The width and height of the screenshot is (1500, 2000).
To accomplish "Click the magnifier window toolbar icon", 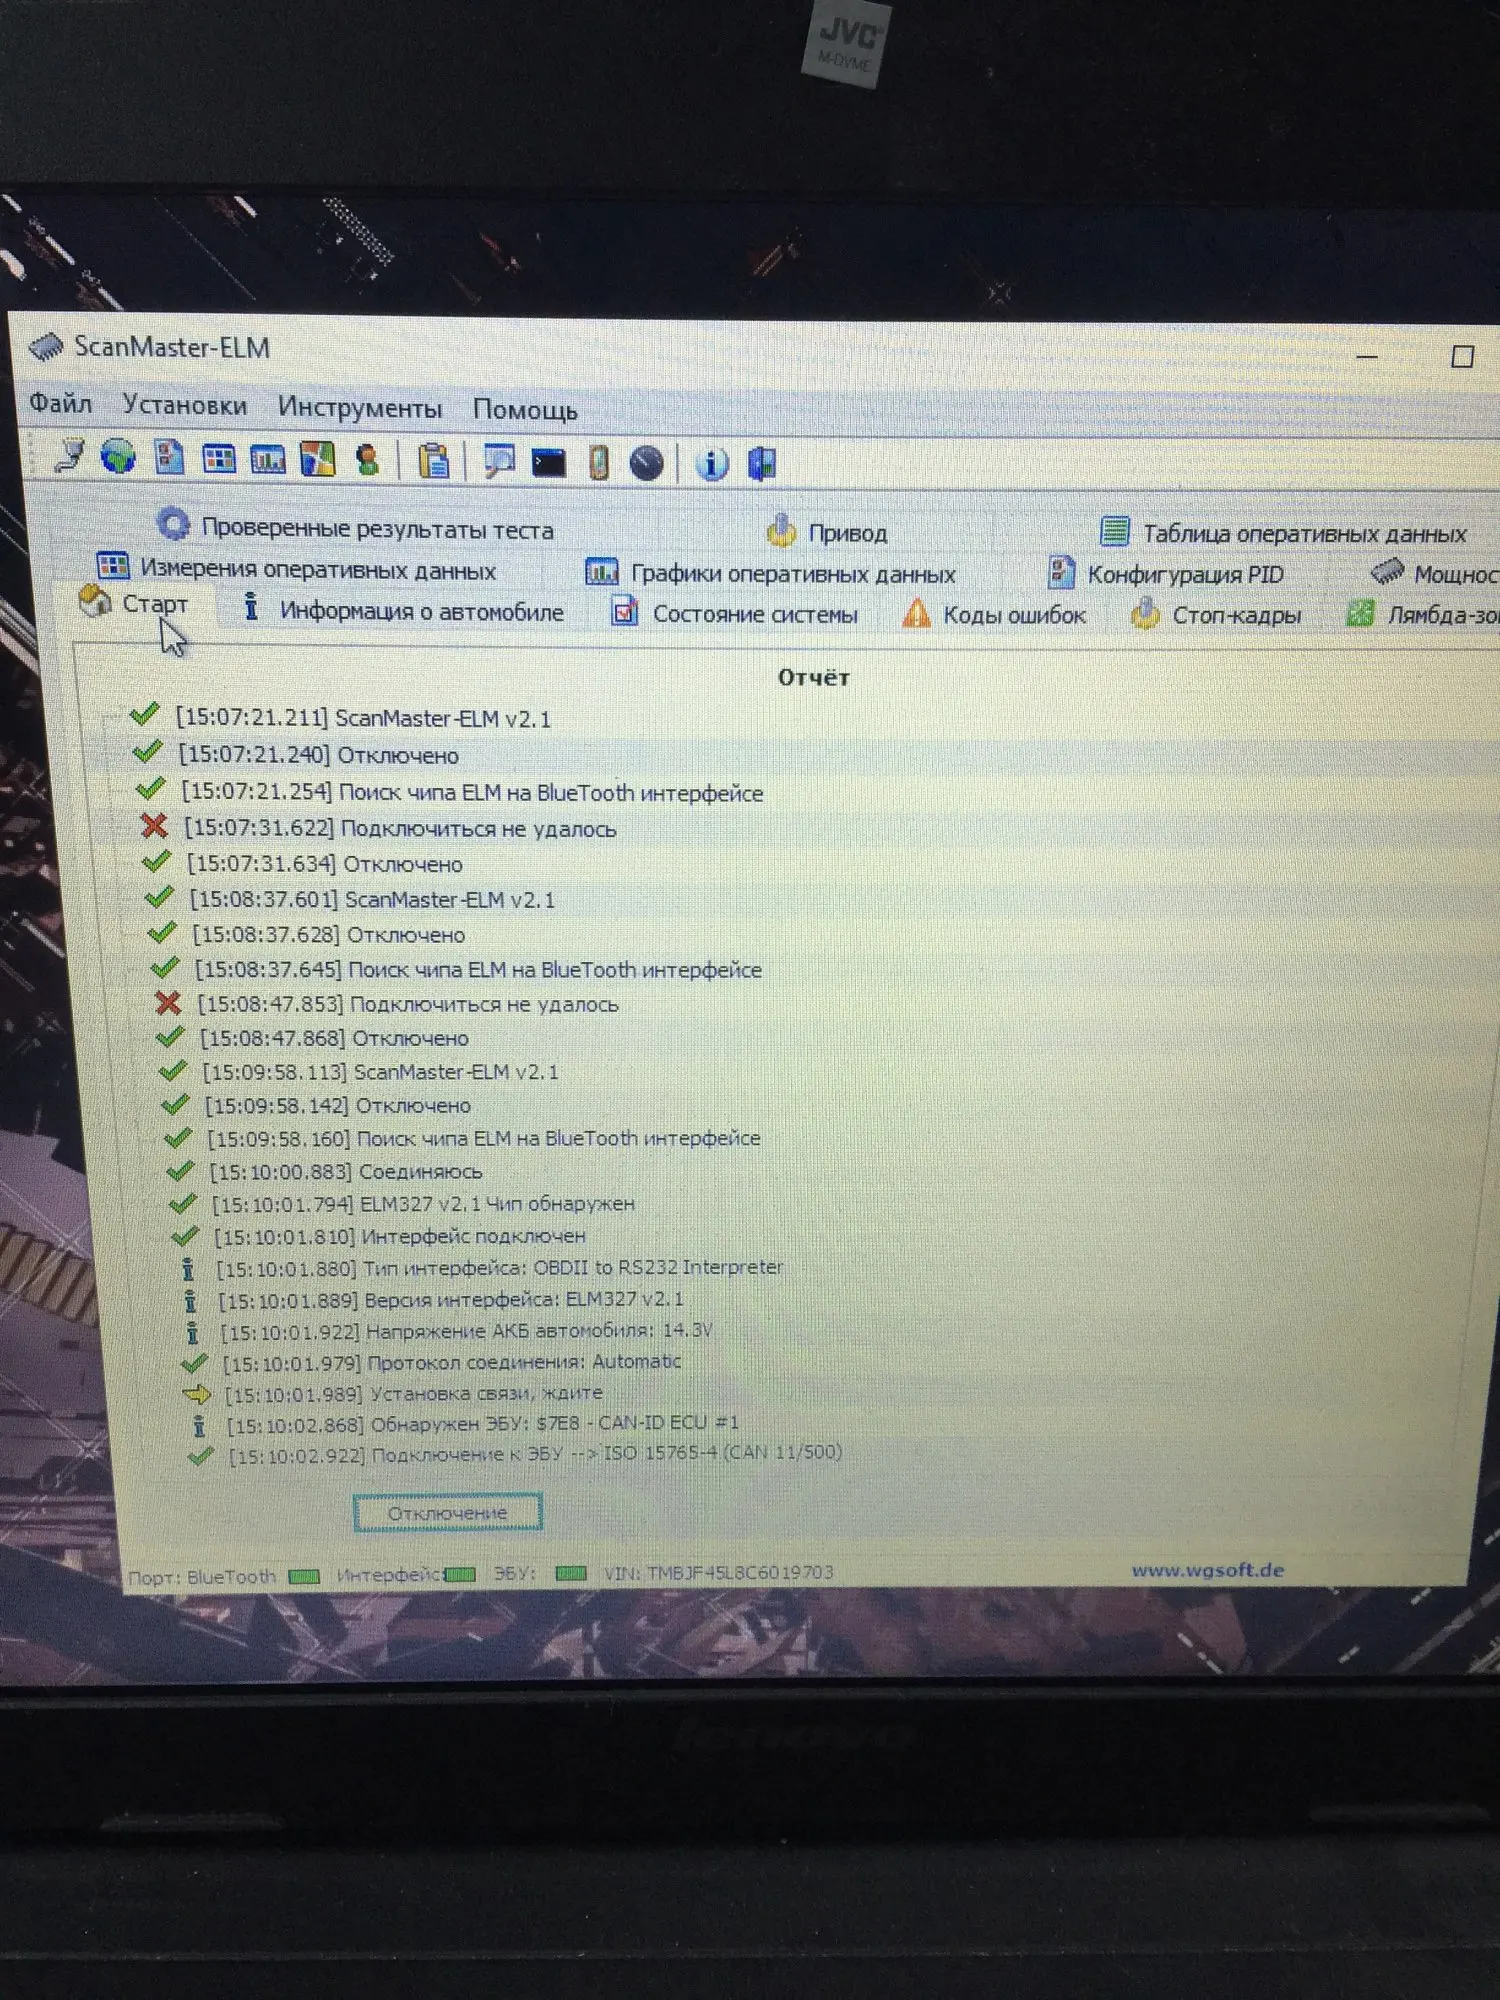I will point(498,463).
